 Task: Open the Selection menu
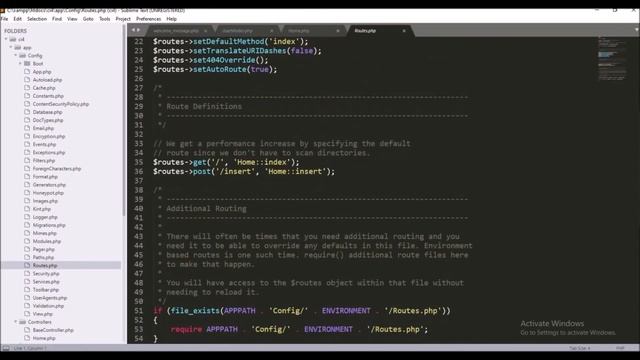[37, 19]
